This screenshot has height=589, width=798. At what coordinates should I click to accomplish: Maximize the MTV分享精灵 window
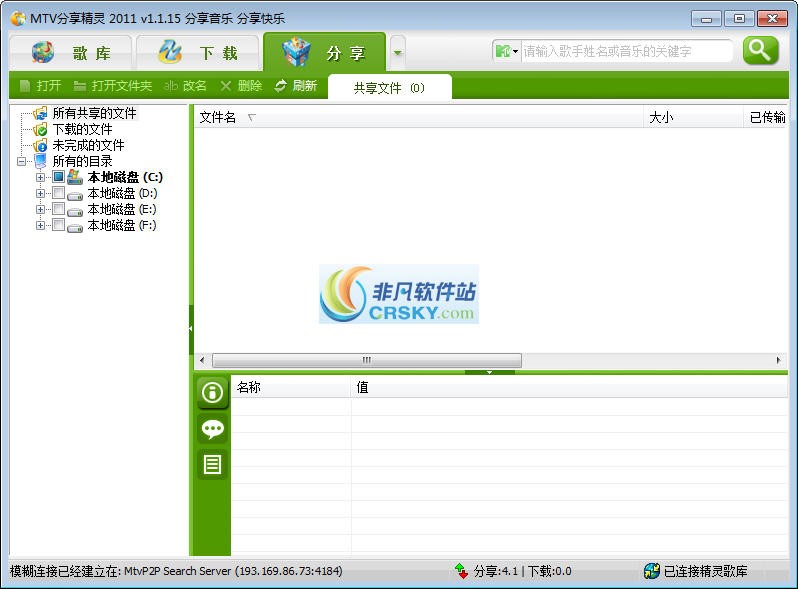tap(739, 19)
